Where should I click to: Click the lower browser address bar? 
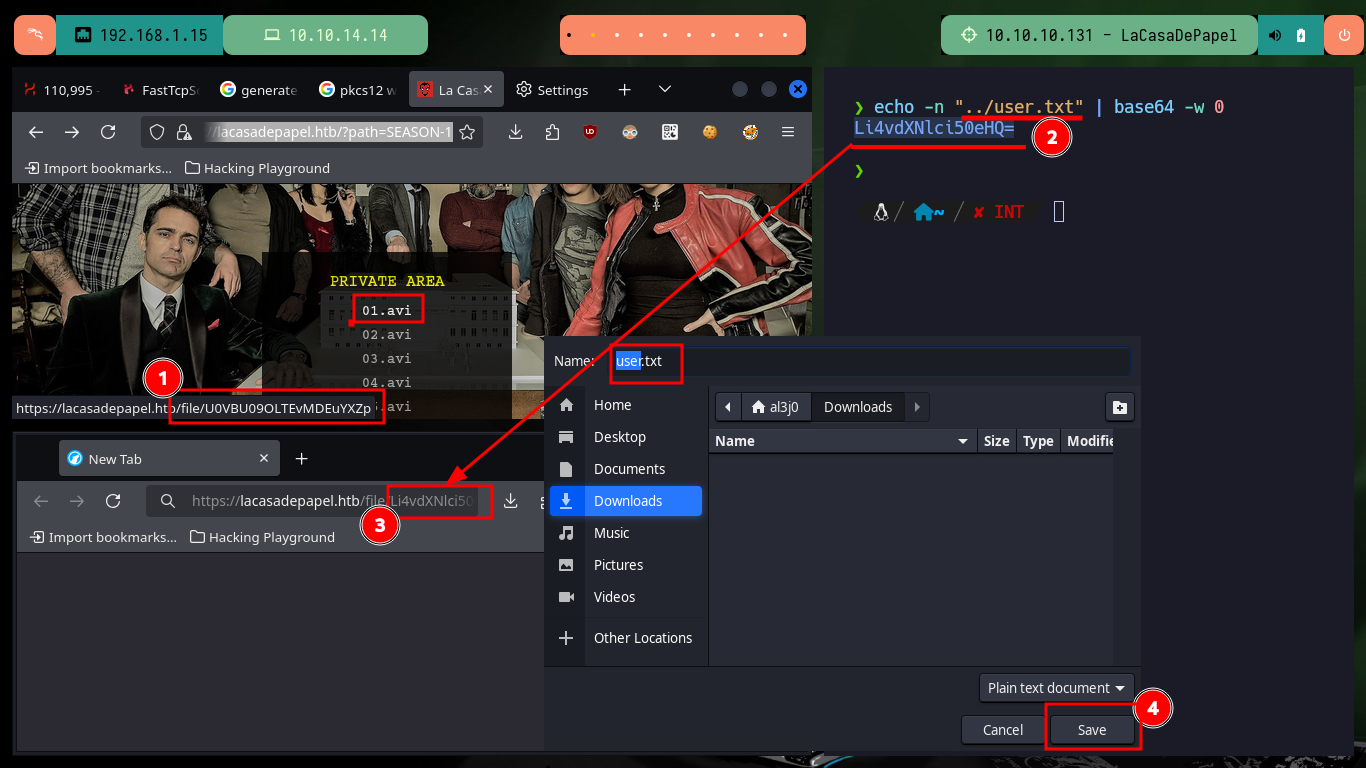(x=320, y=501)
